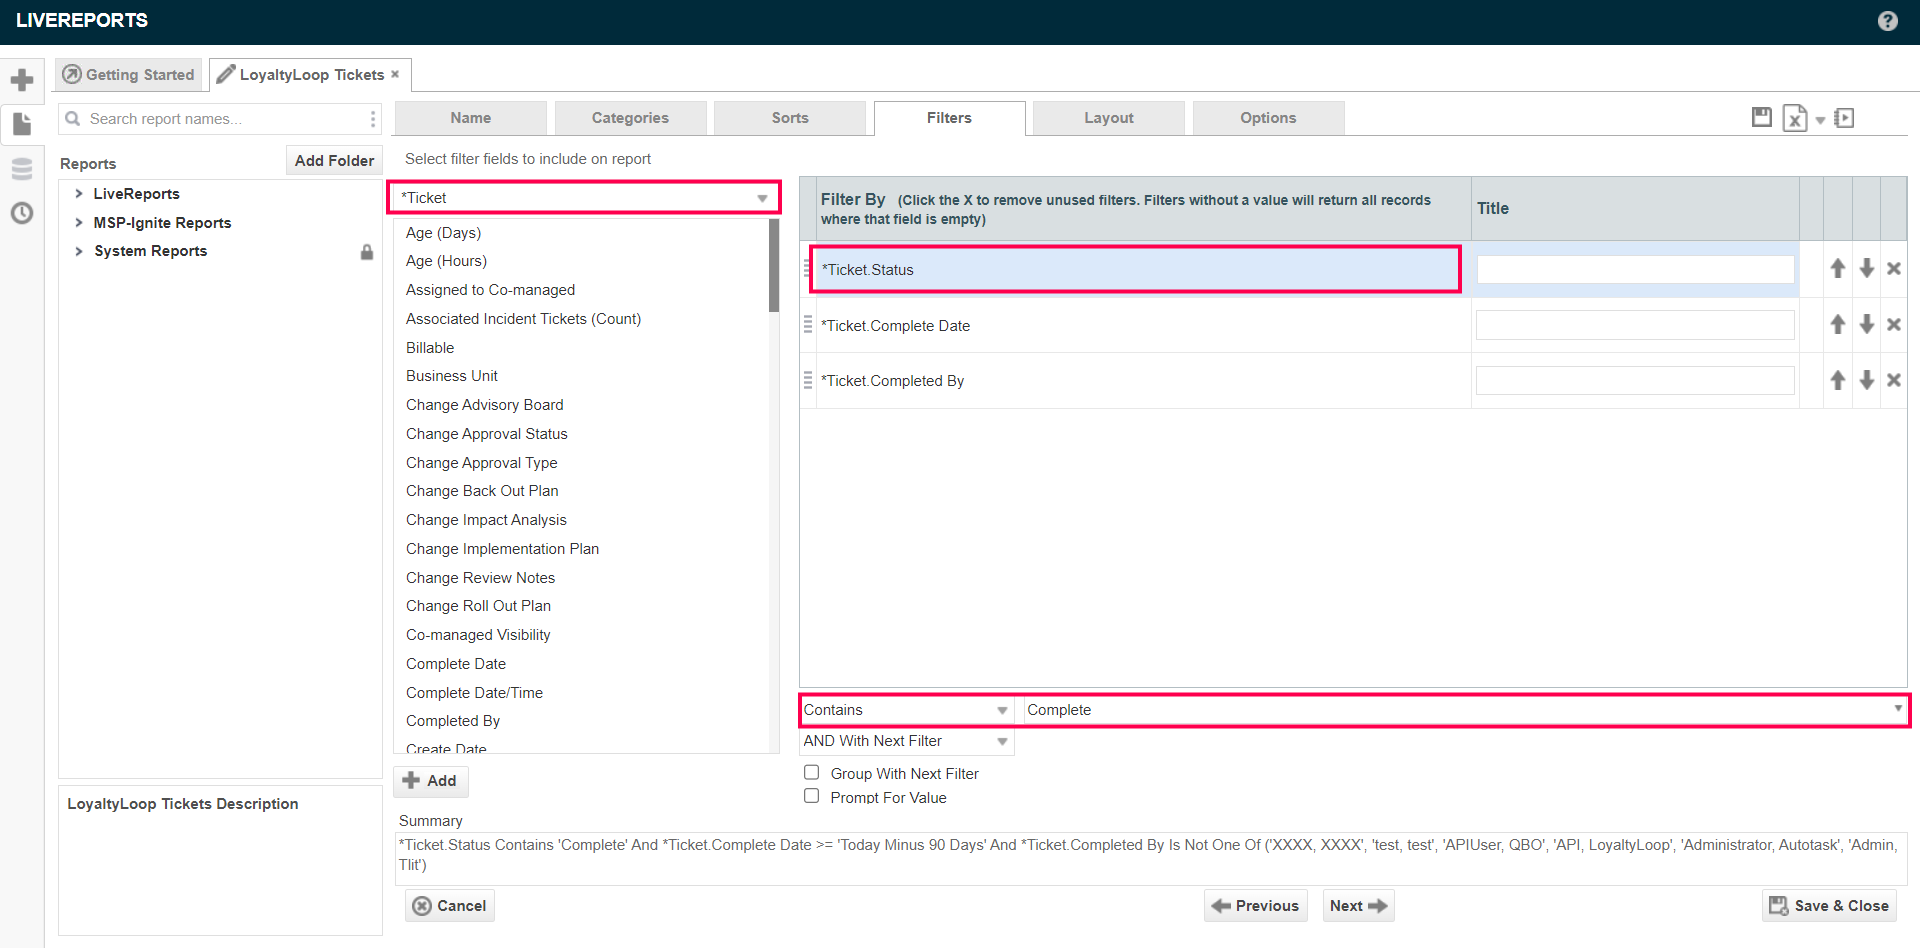Image resolution: width=1920 pixels, height=948 pixels.
Task: Open the Contains operator dropdown
Action: (906, 710)
